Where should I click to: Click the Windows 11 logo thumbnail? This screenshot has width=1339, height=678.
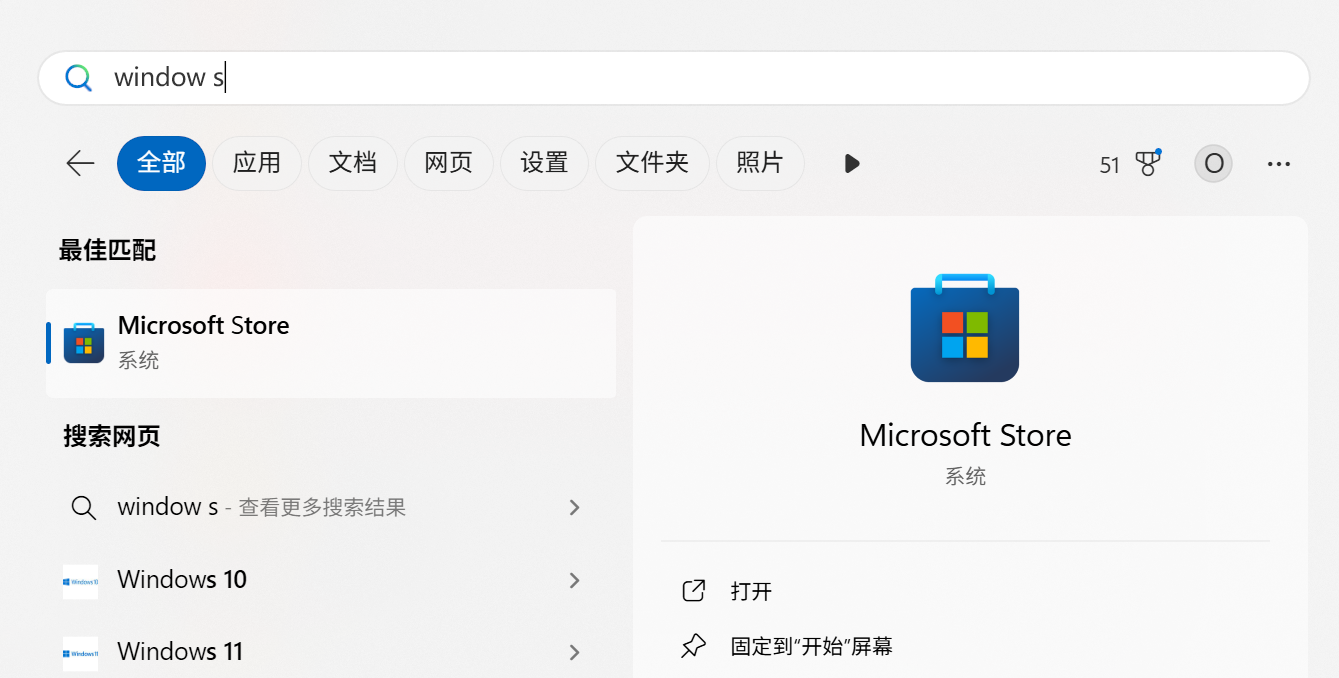click(80, 653)
